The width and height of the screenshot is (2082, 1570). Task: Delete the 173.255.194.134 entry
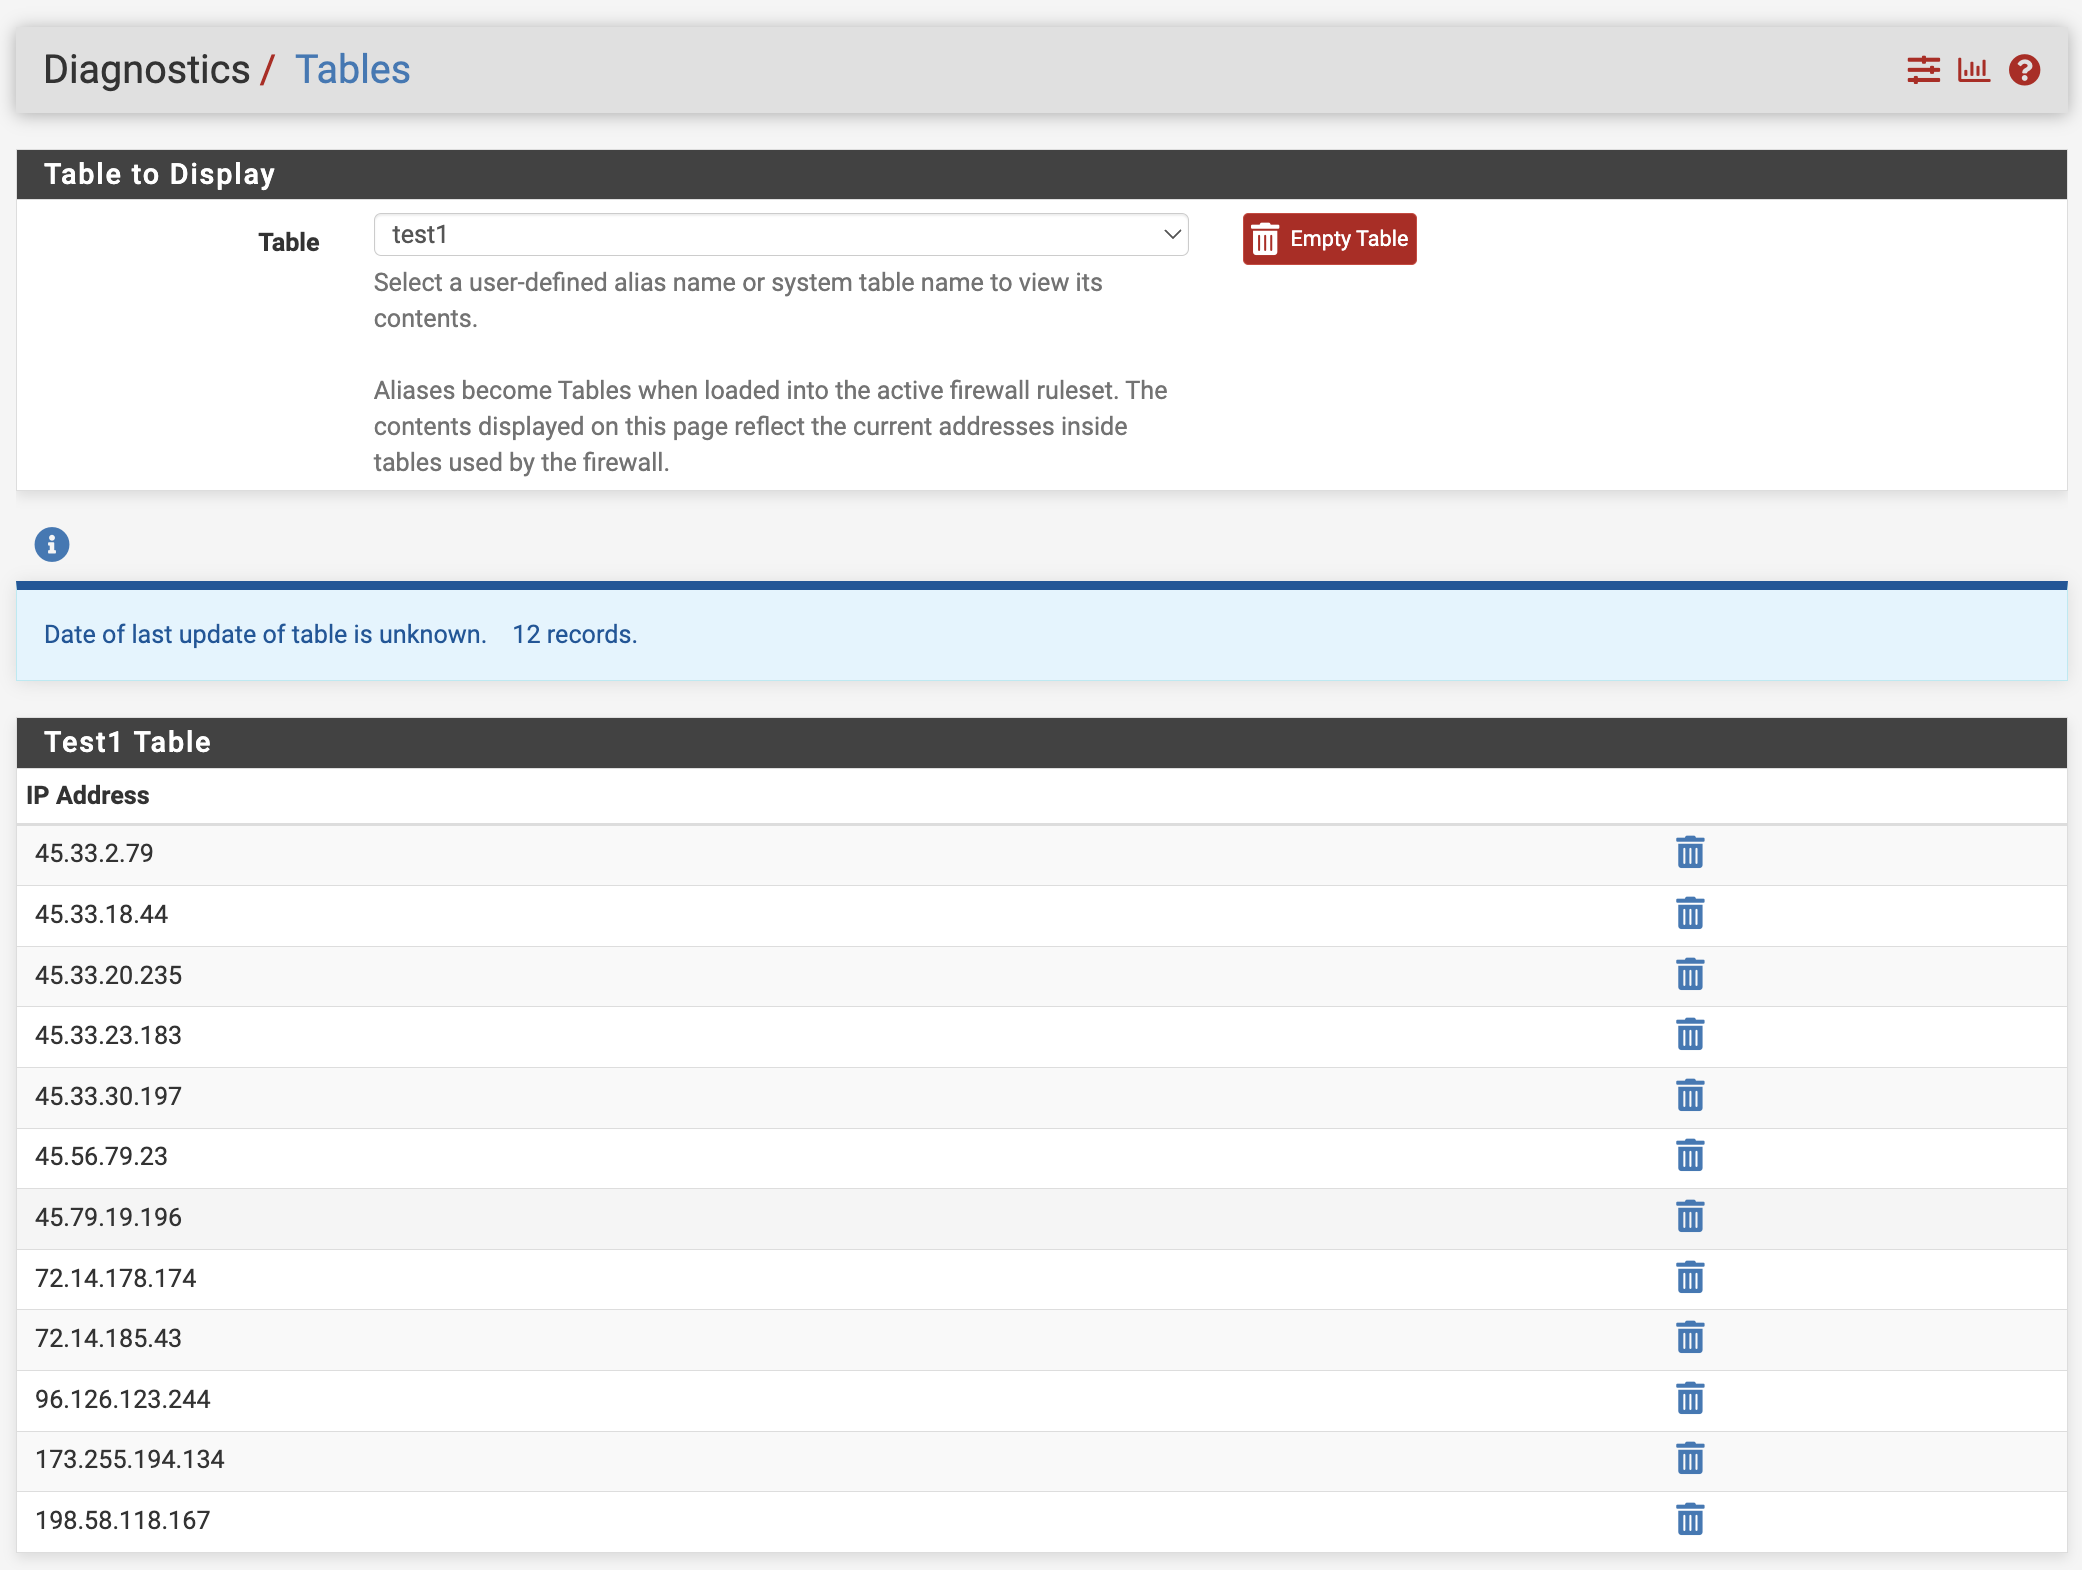click(x=1689, y=1459)
